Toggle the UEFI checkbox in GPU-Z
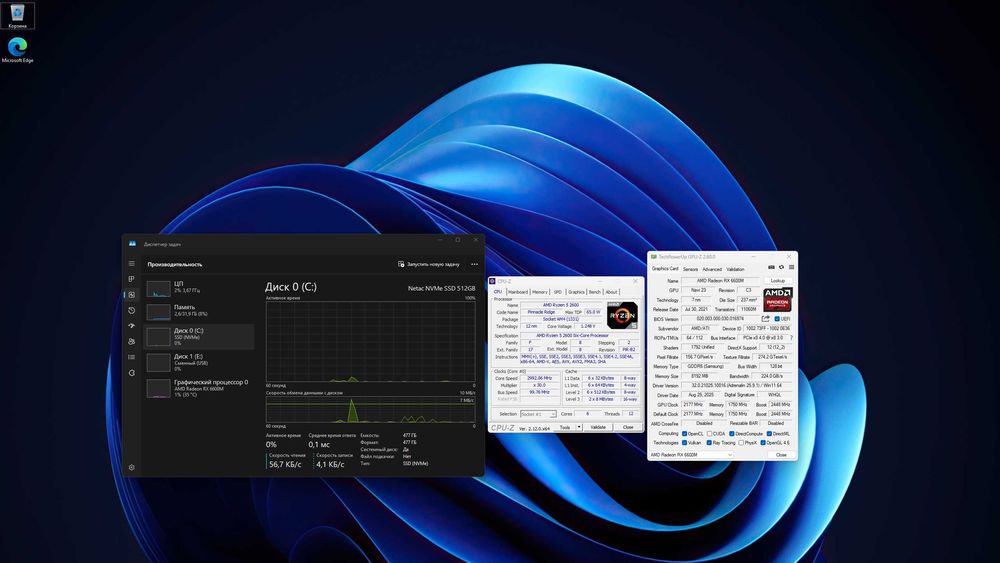The height and width of the screenshot is (563, 1000). click(x=777, y=319)
